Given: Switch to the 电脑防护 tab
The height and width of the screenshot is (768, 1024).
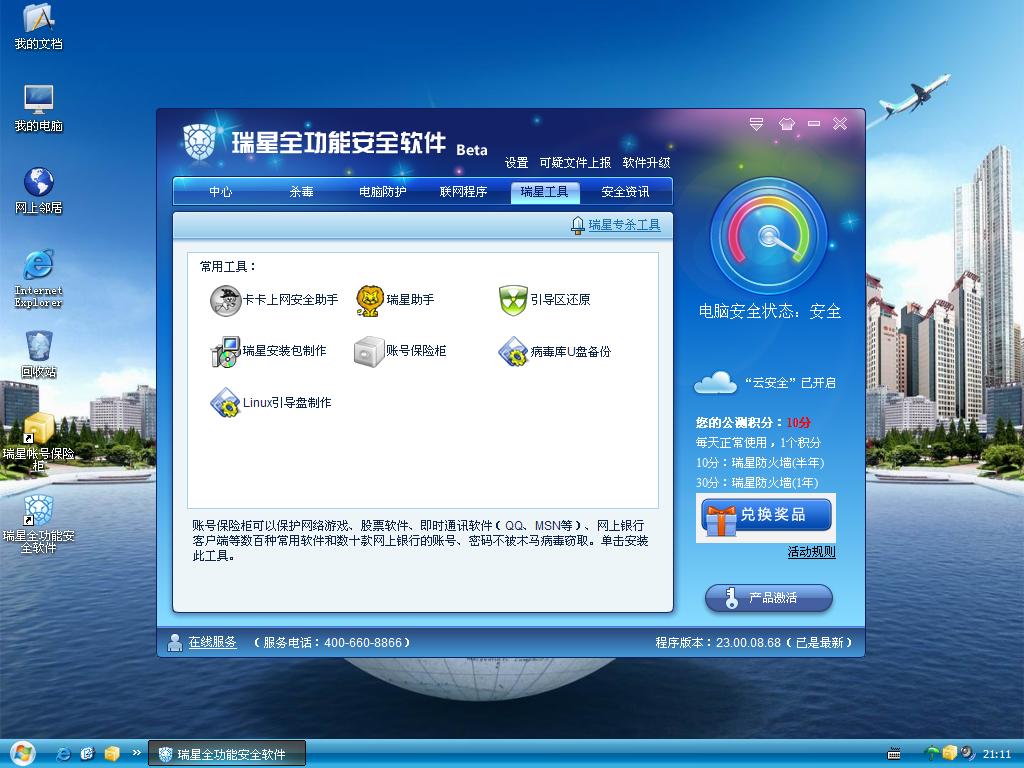Looking at the screenshot, I should coord(383,191).
